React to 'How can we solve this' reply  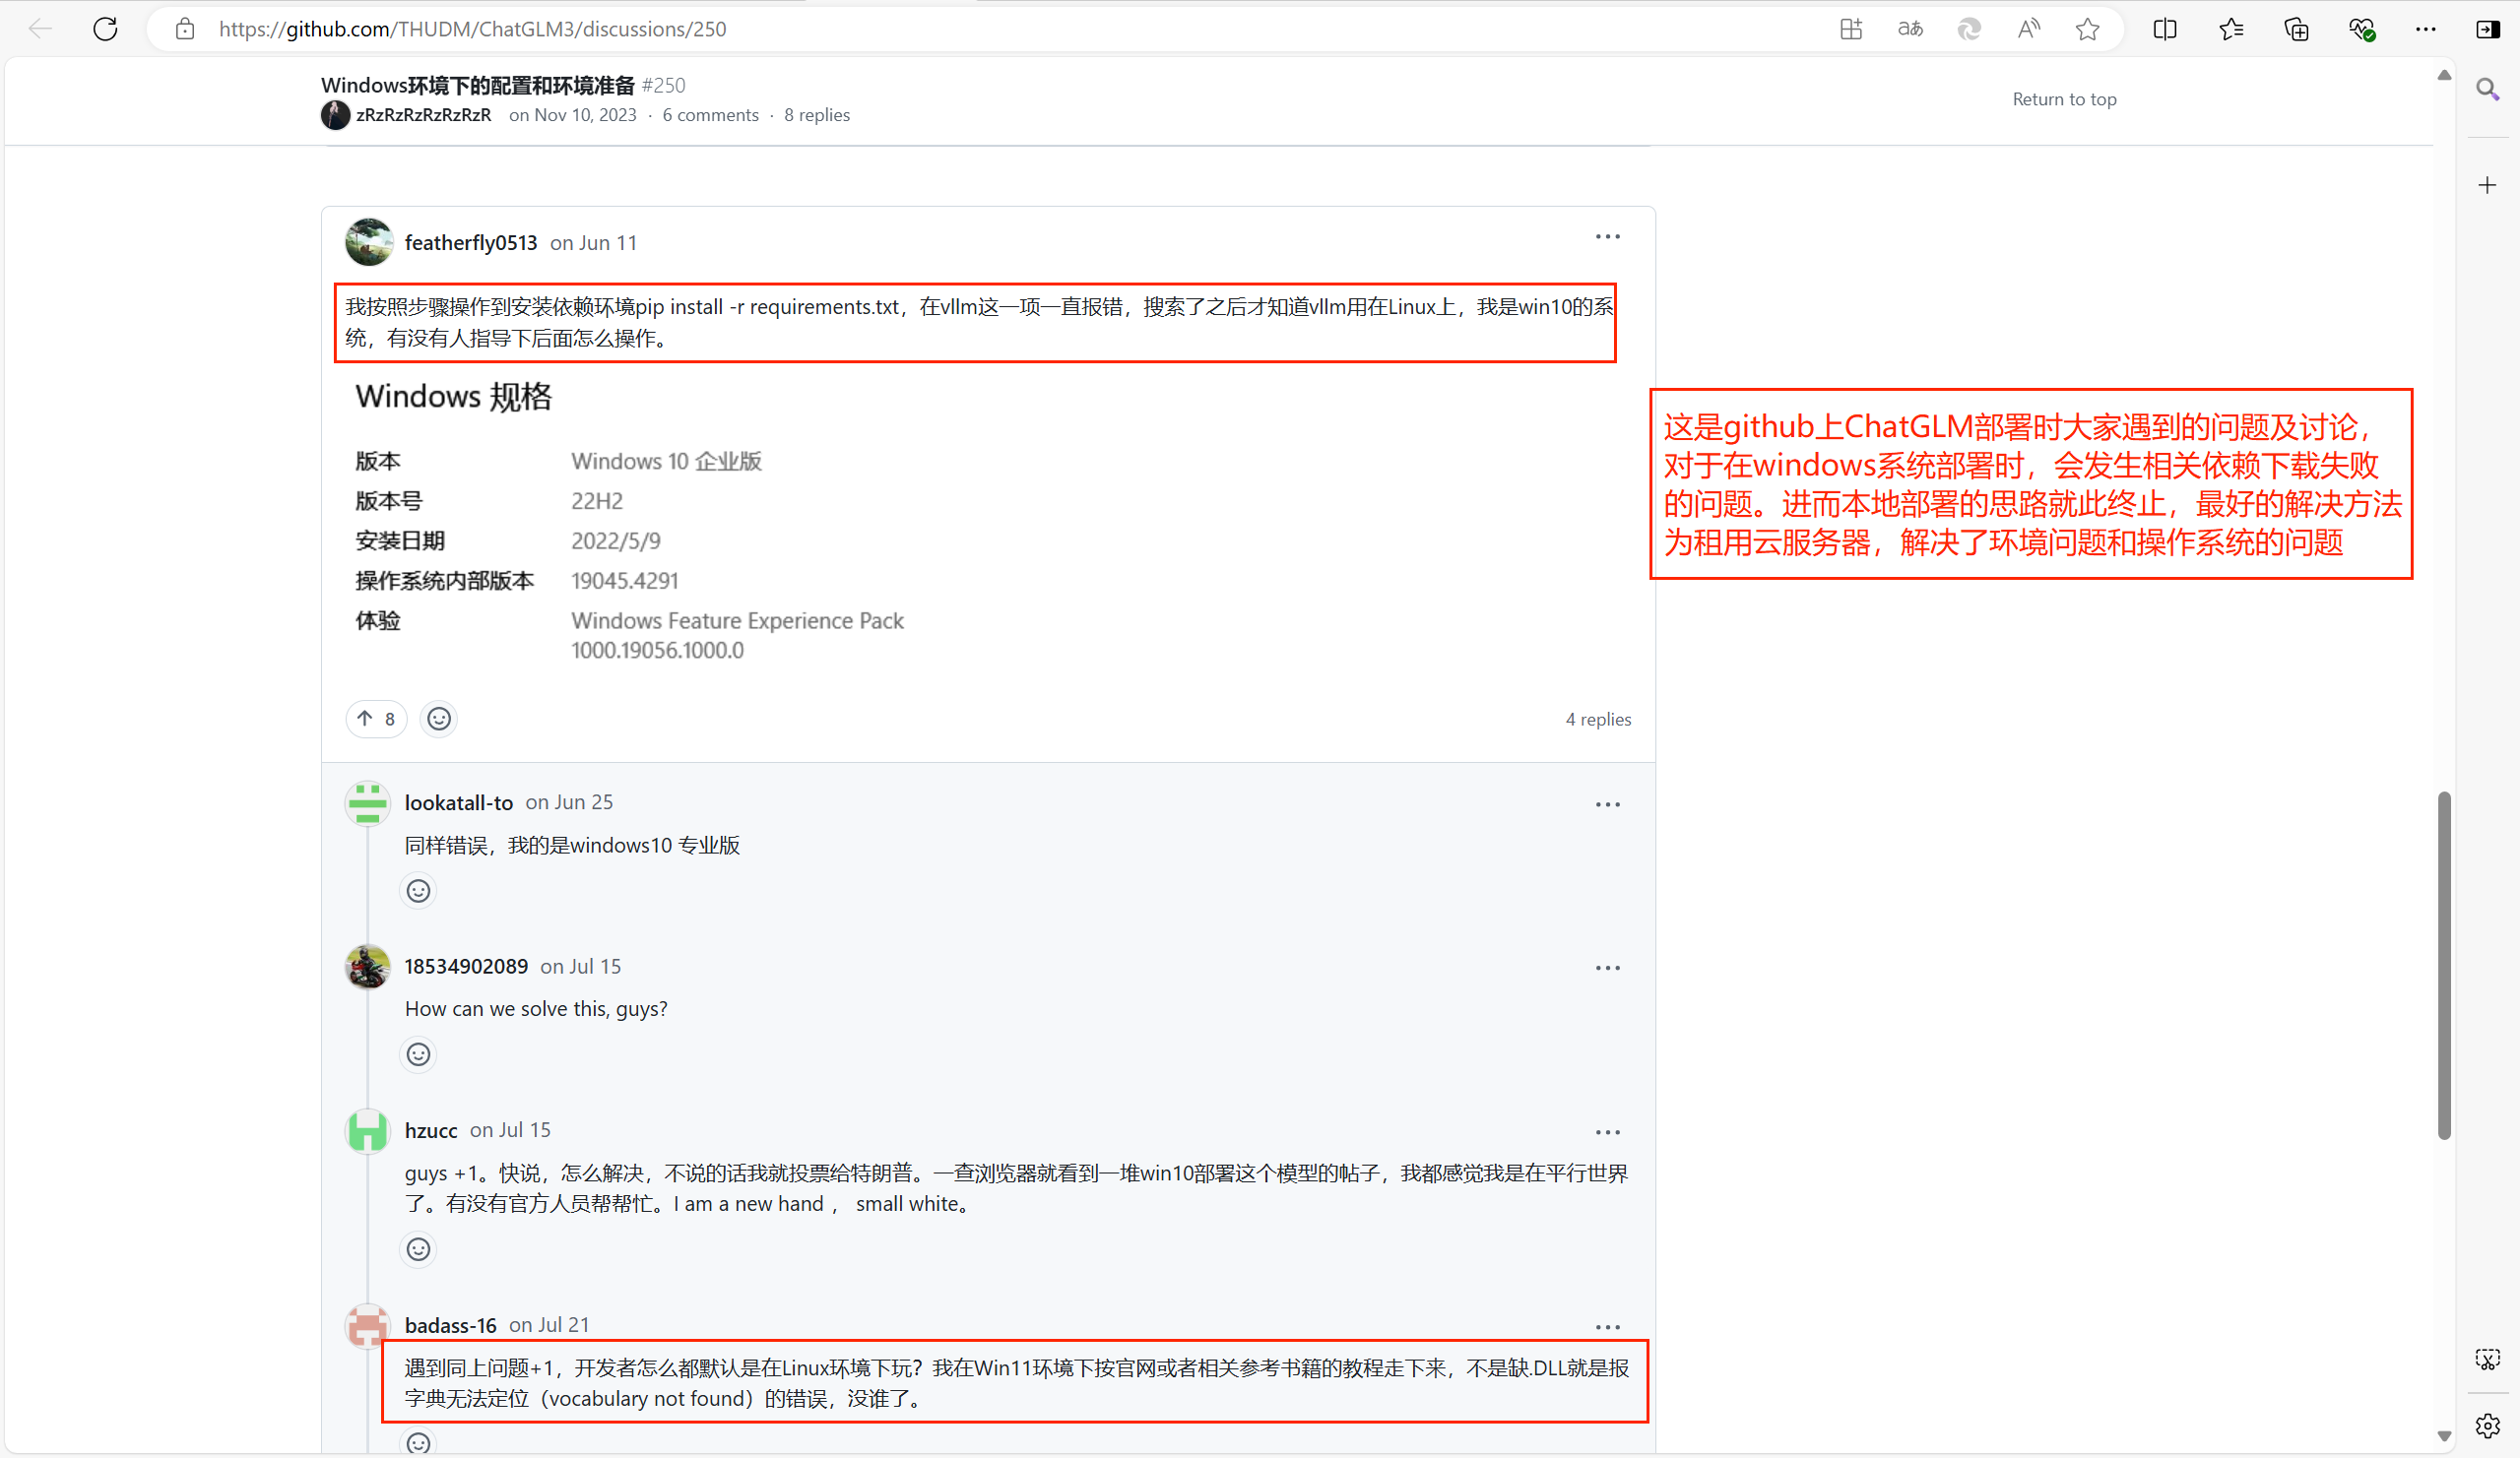click(x=419, y=1055)
